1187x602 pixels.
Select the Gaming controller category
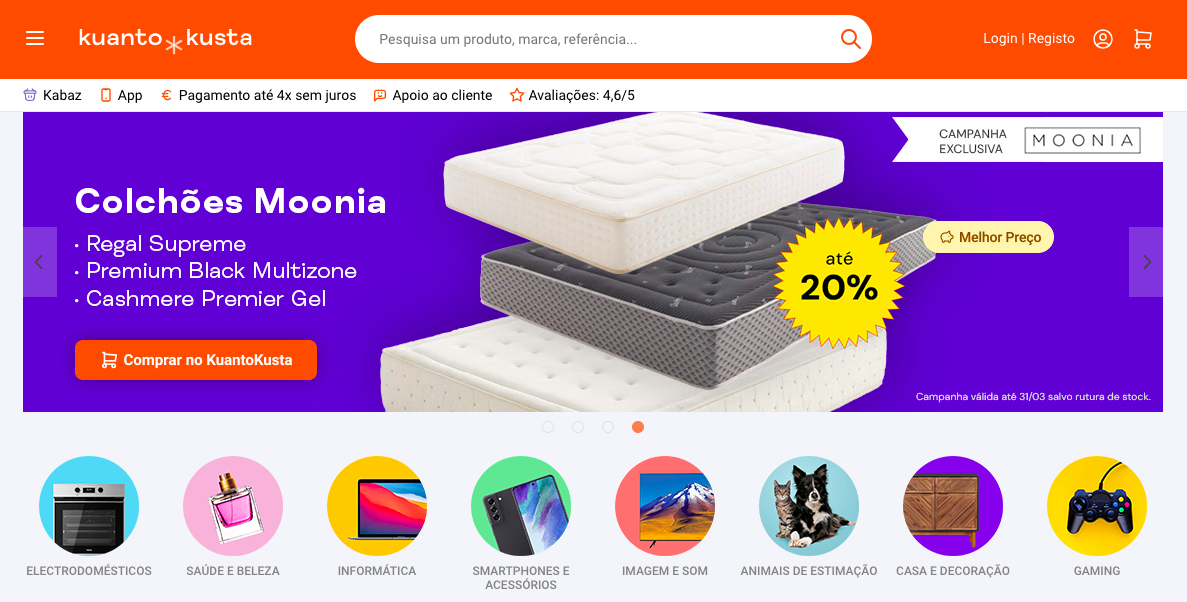pyautogui.click(x=1096, y=506)
